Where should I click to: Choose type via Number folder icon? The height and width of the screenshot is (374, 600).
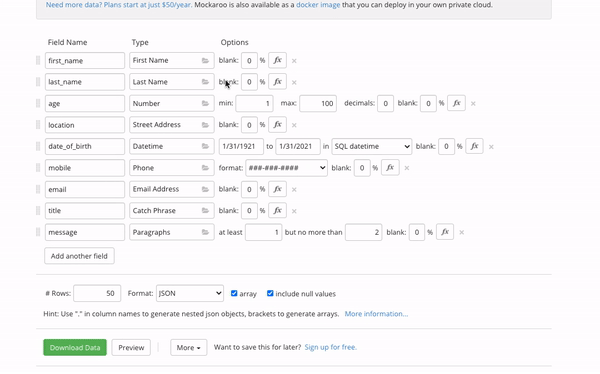click(x=205, y=103)
